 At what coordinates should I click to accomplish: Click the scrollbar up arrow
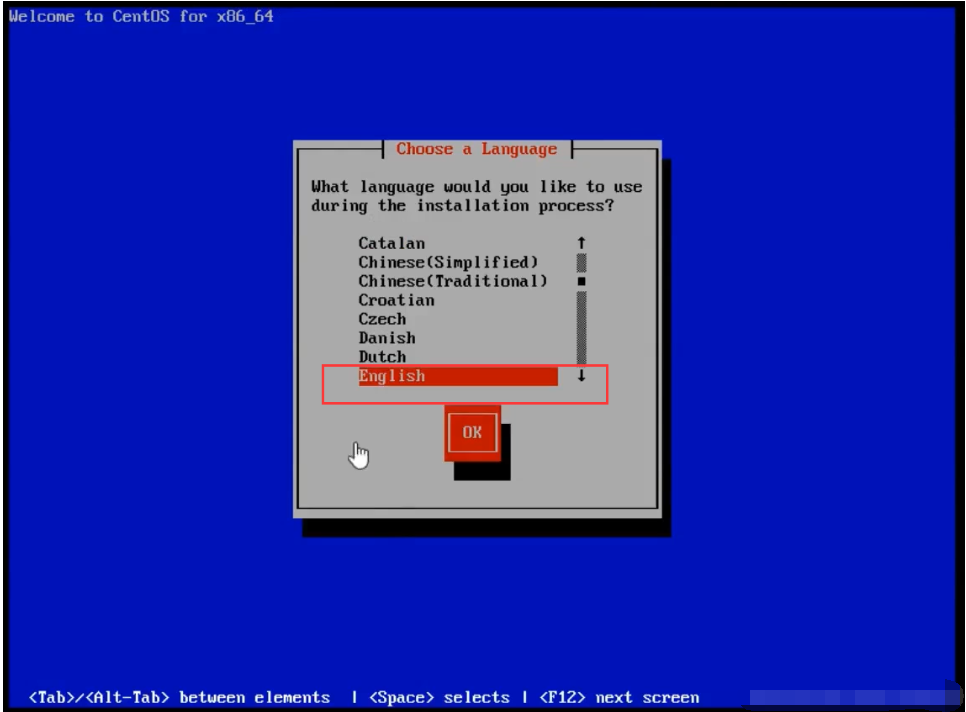[581, 243]
